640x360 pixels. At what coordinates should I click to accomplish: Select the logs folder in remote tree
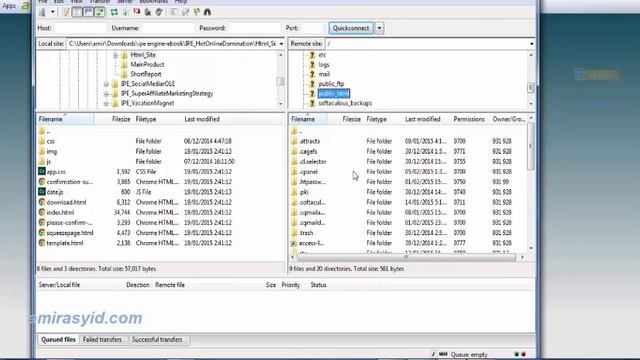(324, 64)
